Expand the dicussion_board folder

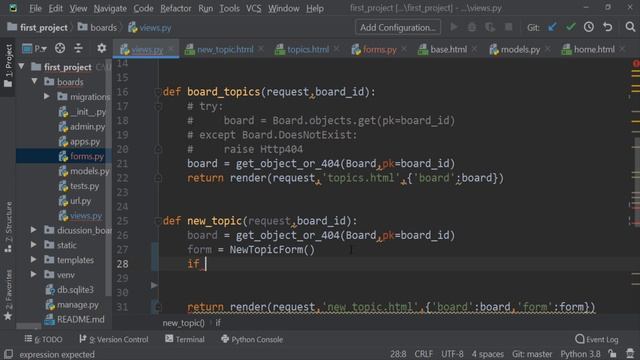click(33, 230)
